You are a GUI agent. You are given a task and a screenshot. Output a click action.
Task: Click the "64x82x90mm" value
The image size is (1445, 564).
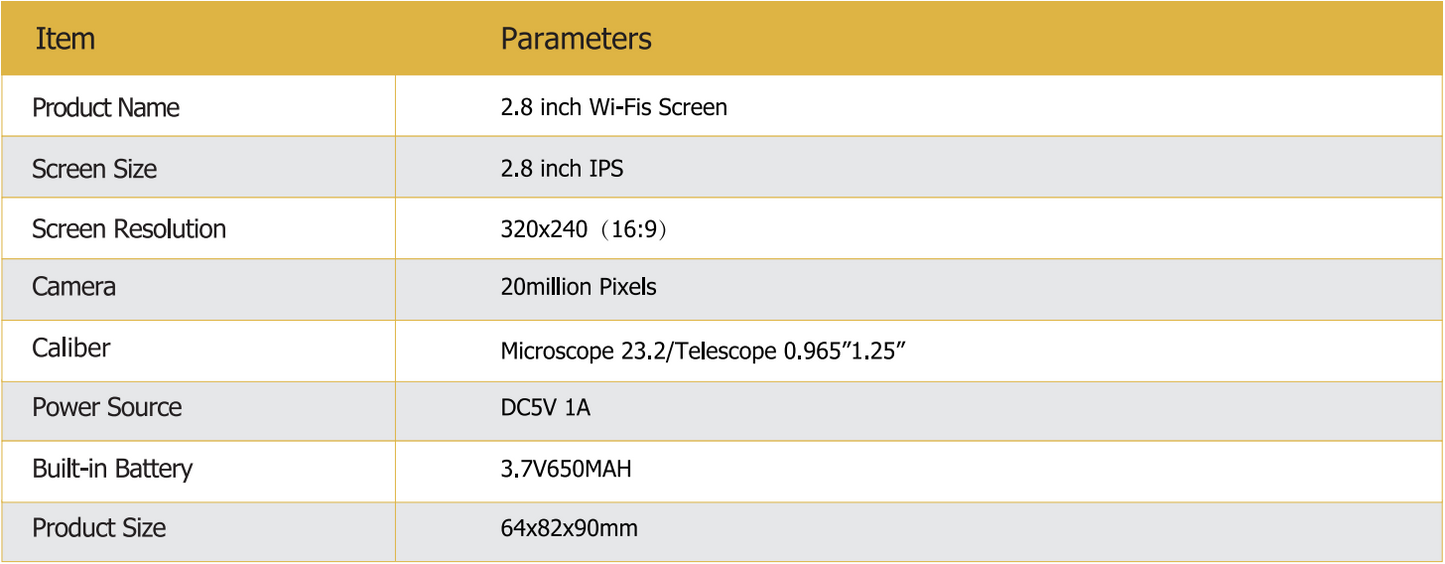tap(568, 528)
